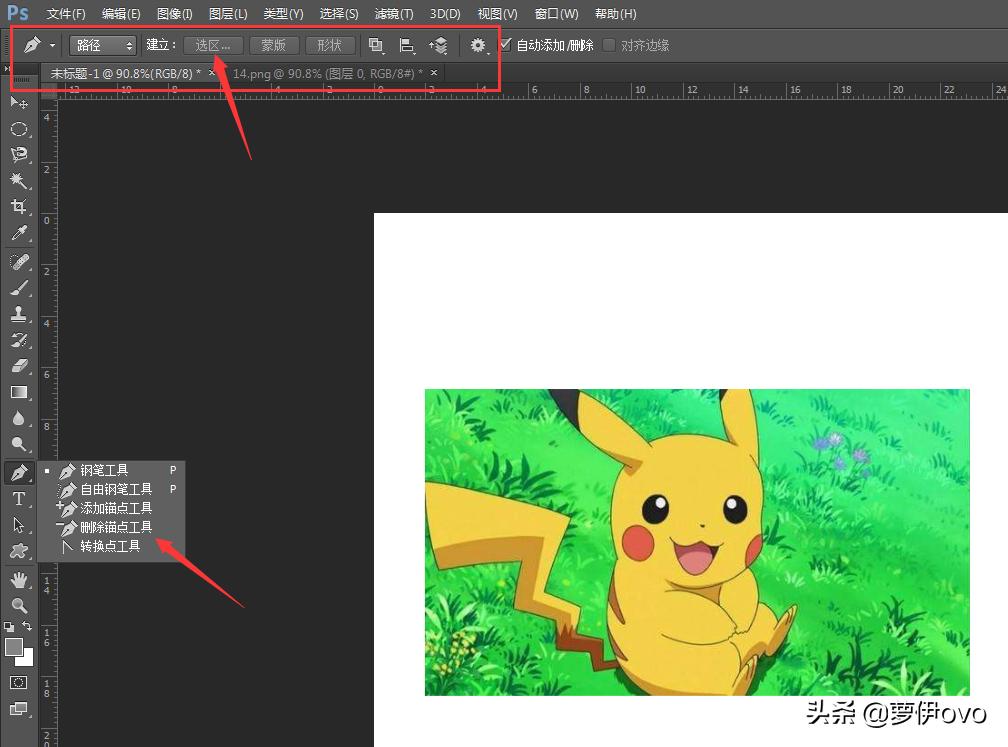
Task: Open the 滤镜(T) menu
Action: pyautogui.click(x=393, y=14)
